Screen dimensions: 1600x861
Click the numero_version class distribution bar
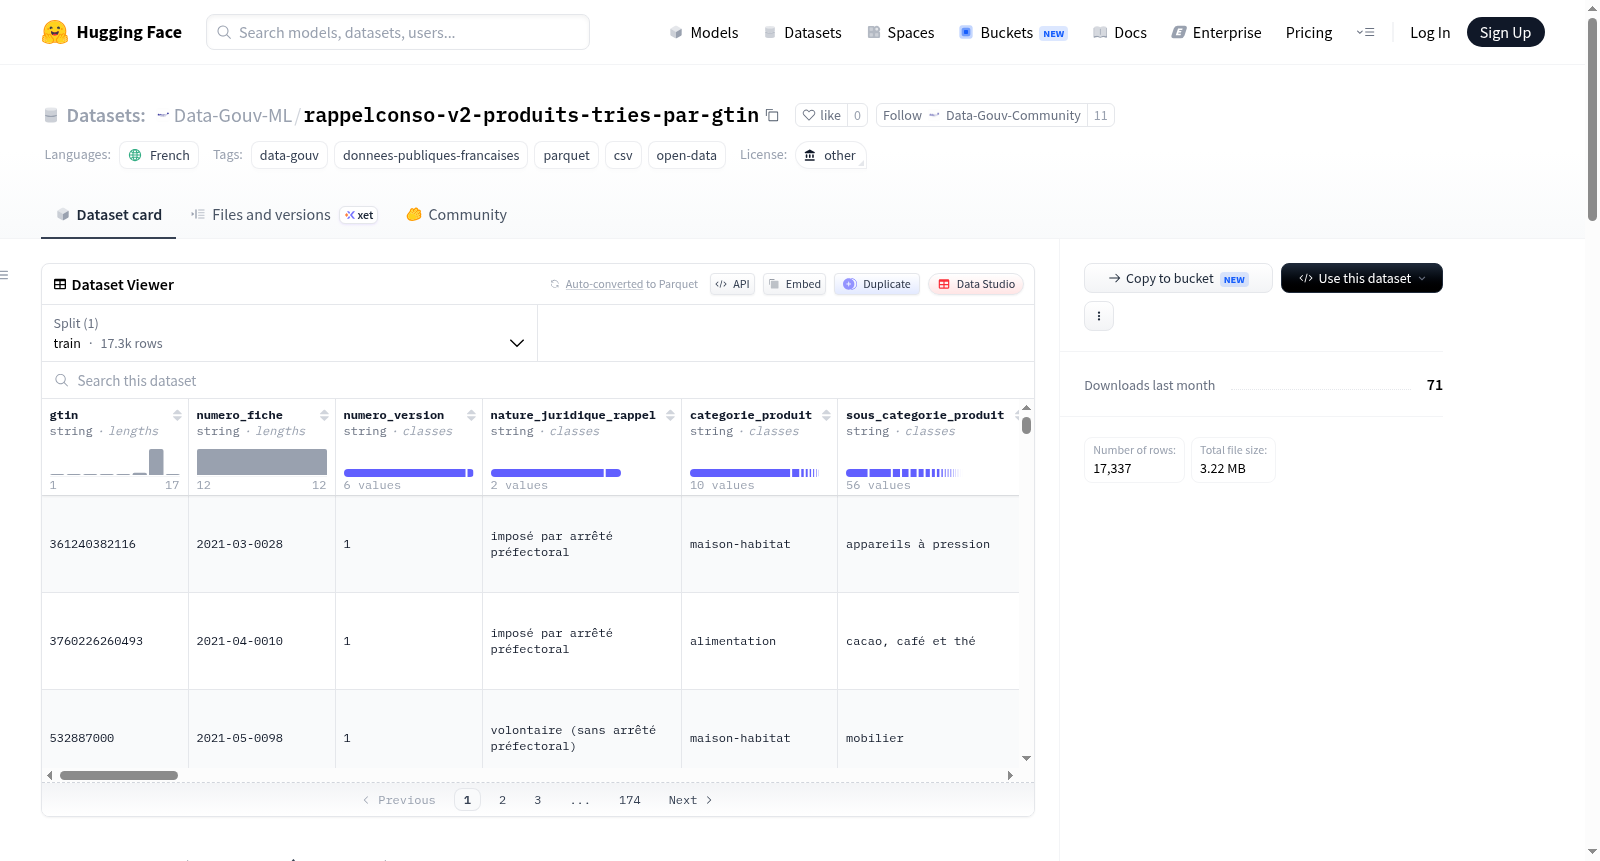(409, 473)
